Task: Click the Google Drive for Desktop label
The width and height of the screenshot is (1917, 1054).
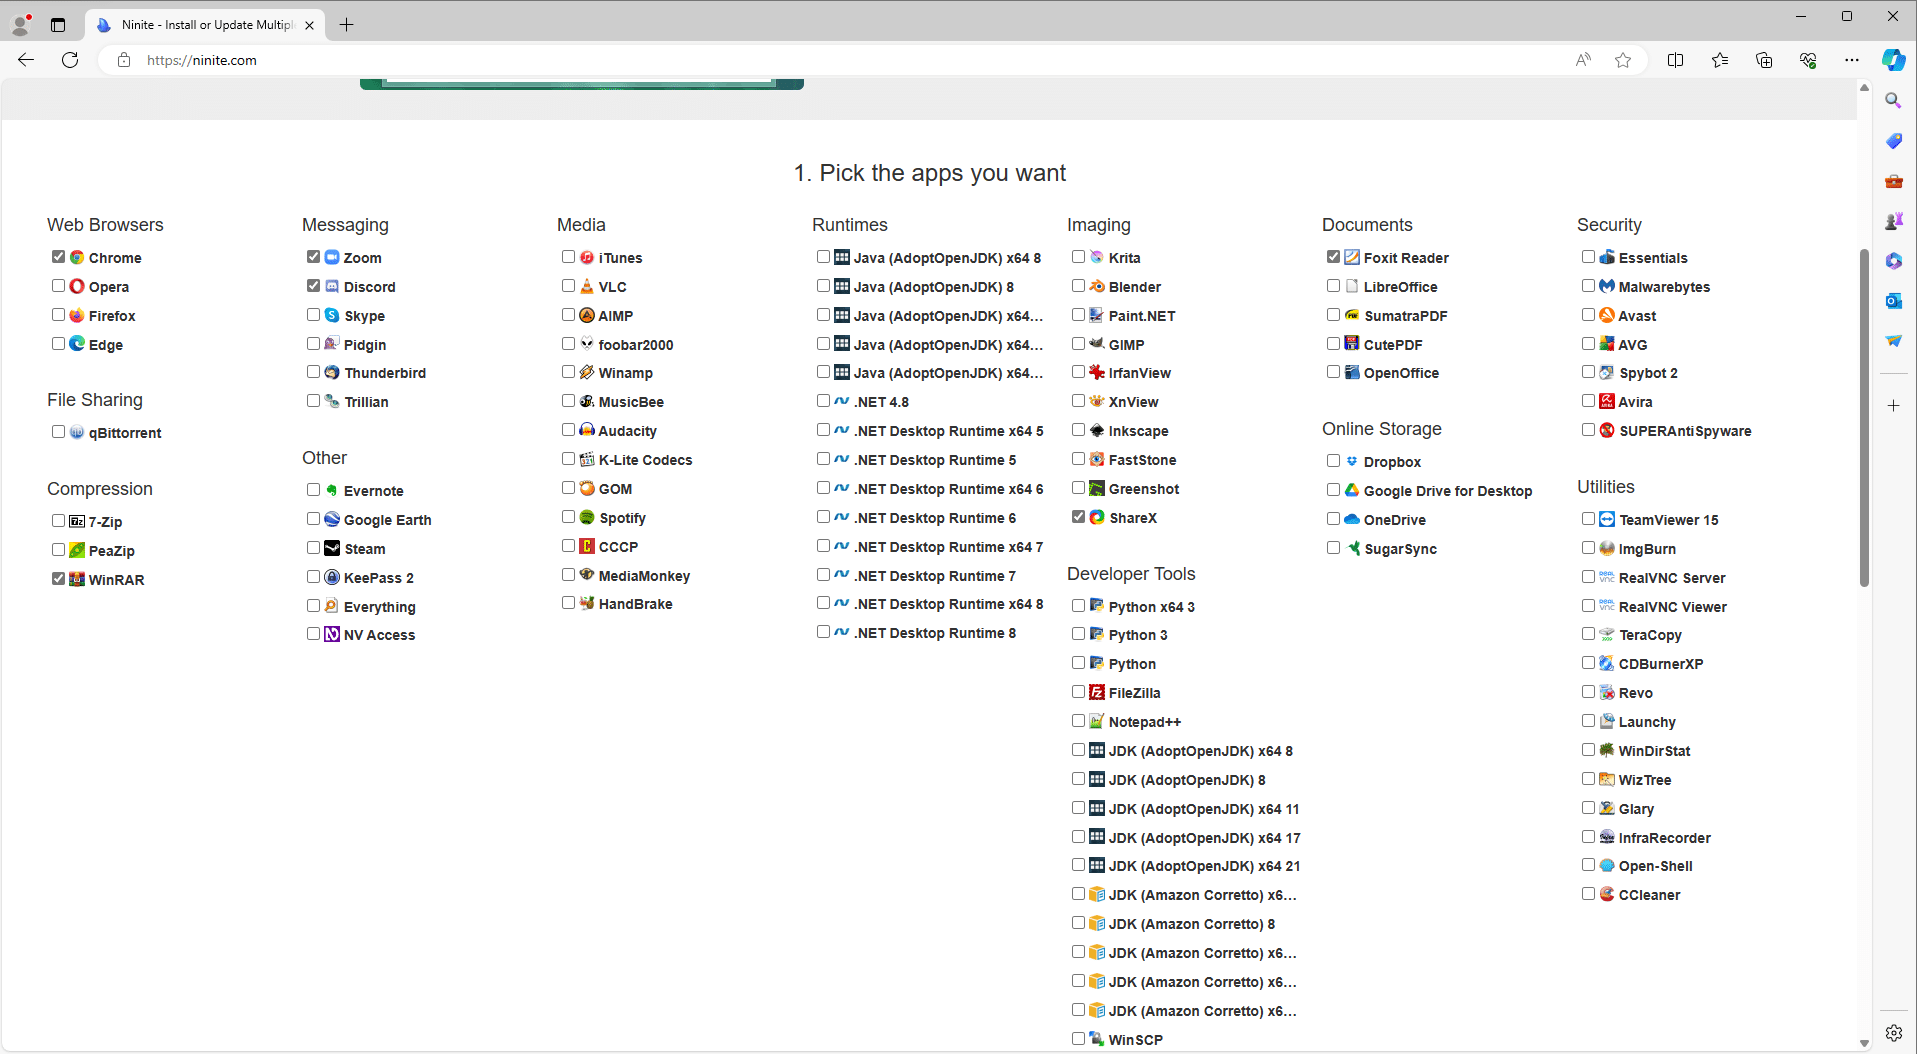Action: point(1447,491)
